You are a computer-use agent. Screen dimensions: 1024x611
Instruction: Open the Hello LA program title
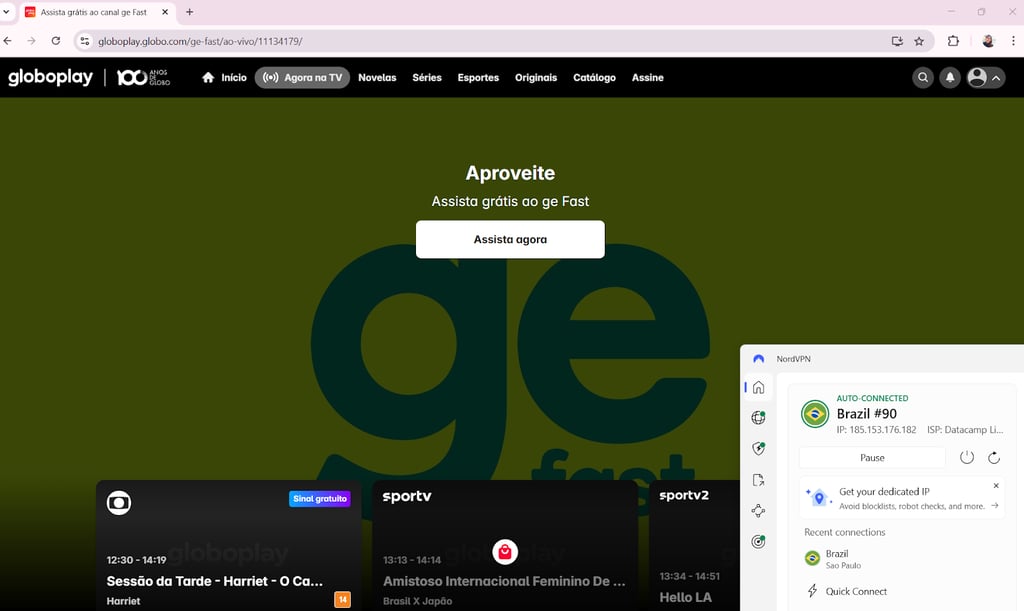point(686,597)
